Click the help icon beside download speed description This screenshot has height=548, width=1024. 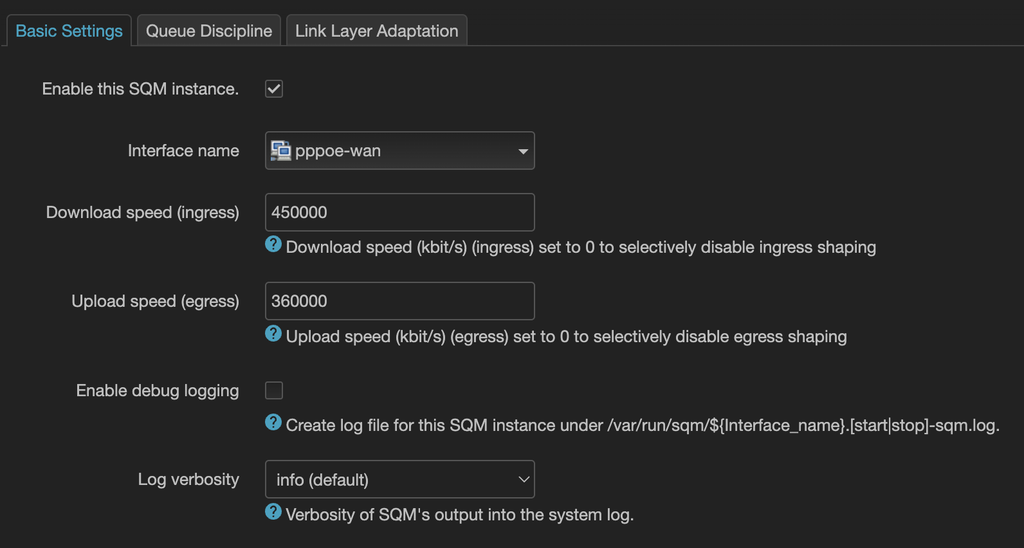pyautogui.click(x=273, y=245)
